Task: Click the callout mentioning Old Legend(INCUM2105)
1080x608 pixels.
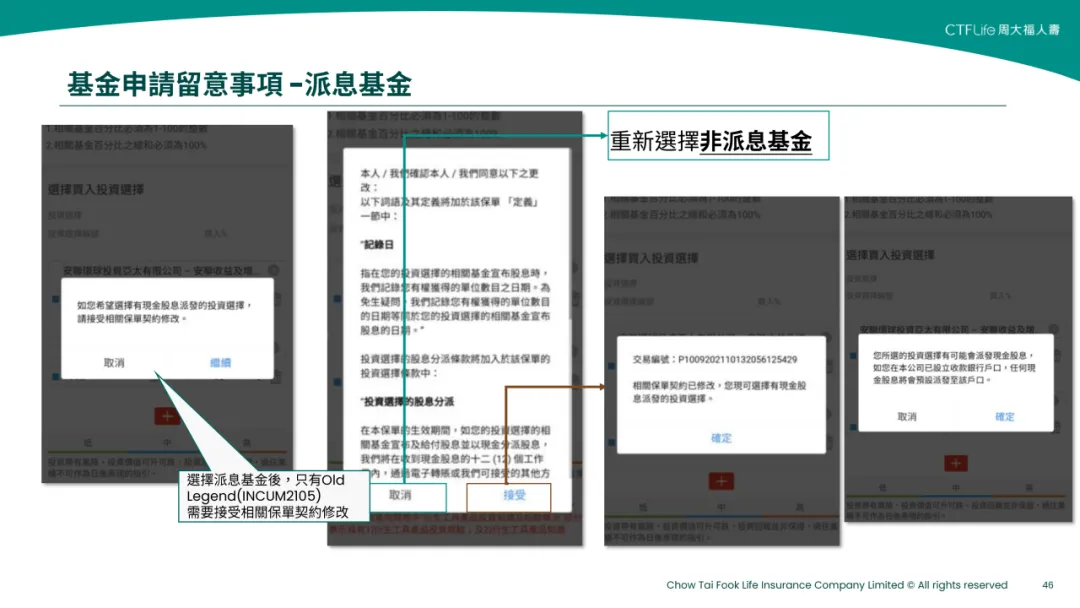Action: click(x=273, y=496)
